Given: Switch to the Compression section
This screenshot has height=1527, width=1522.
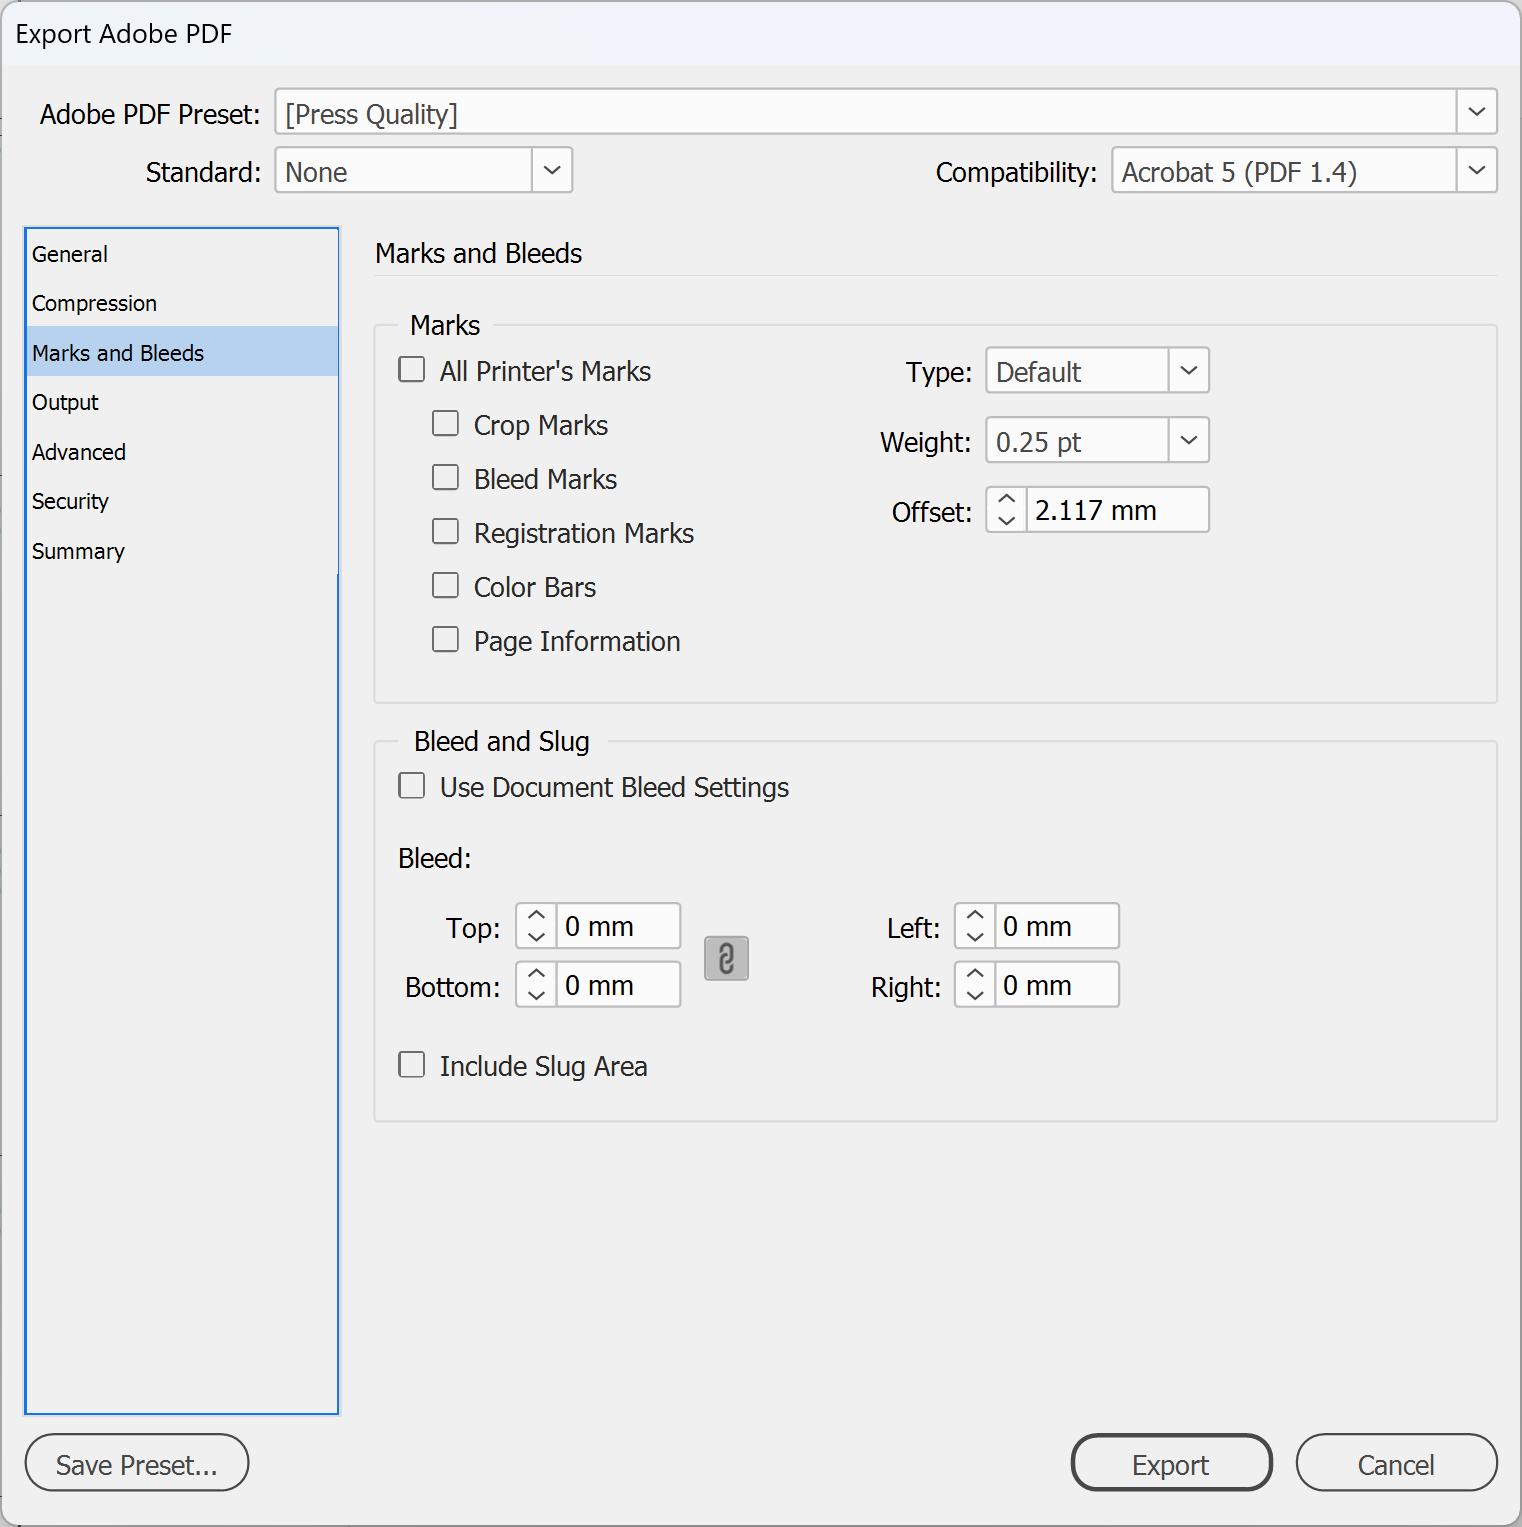Looking at the screenshot, I should [x=182, y=303].
